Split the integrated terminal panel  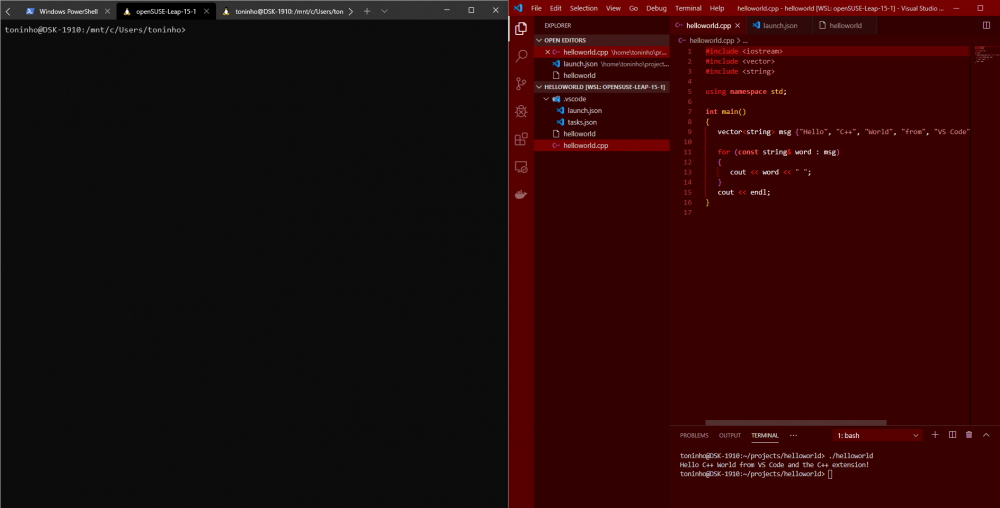click(x=952, y=435)
